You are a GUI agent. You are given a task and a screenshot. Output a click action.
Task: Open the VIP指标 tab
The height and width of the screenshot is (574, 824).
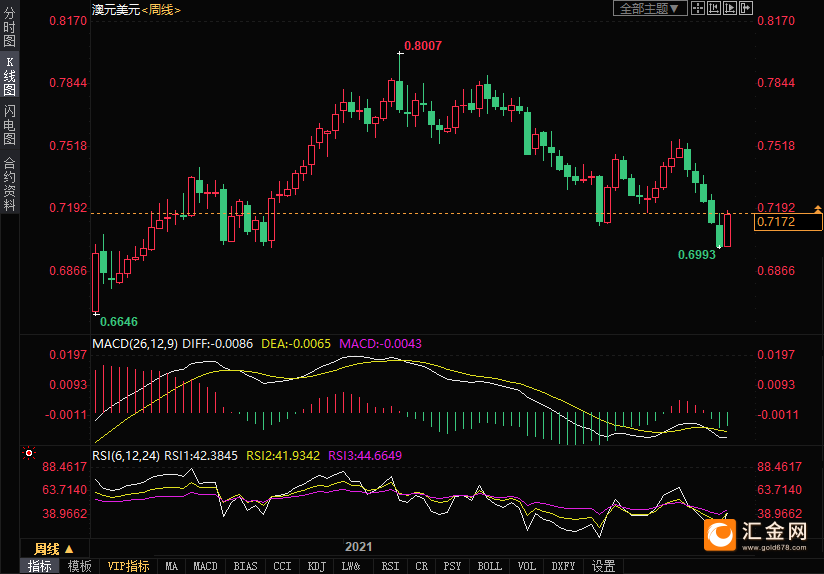[128, 566]
